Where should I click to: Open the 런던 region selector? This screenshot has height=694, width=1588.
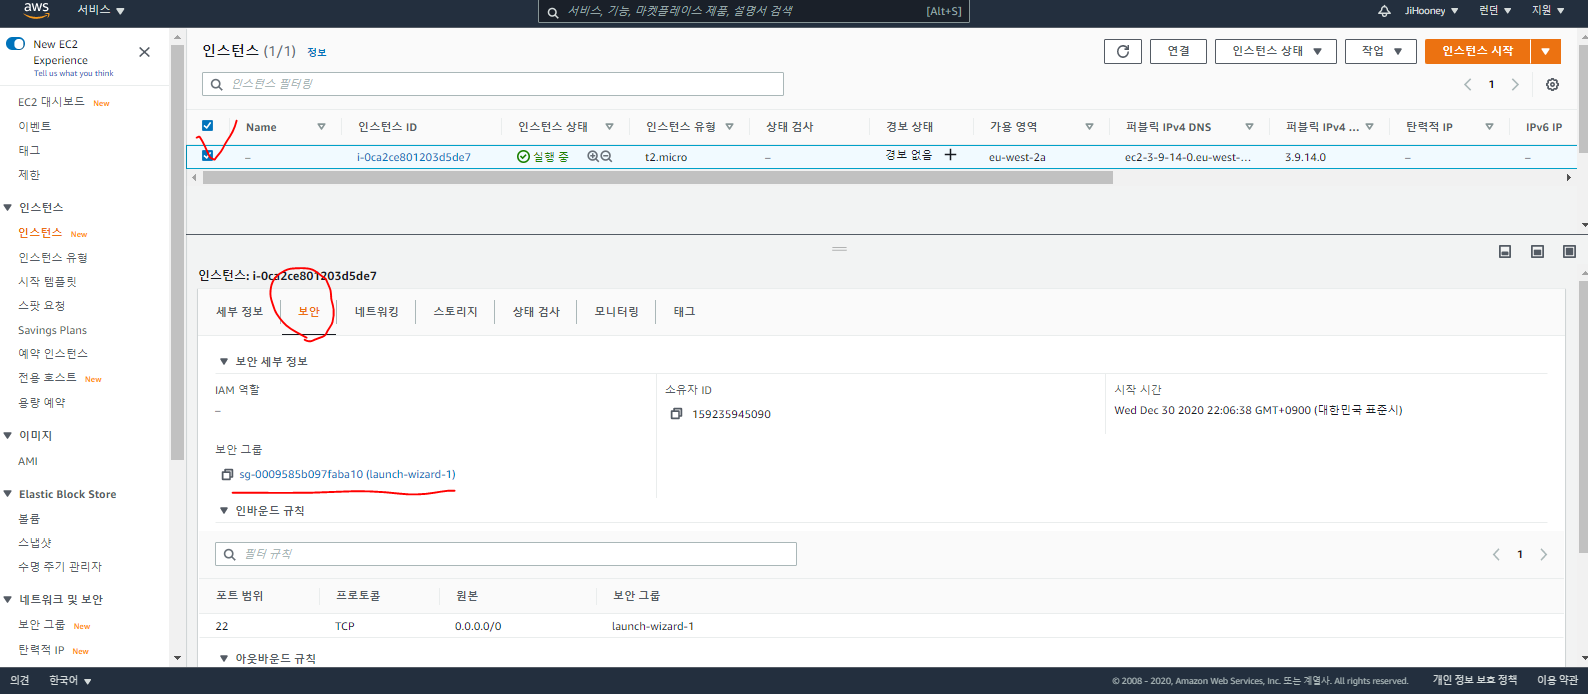pyautogui.click(x=1495, y=11)
